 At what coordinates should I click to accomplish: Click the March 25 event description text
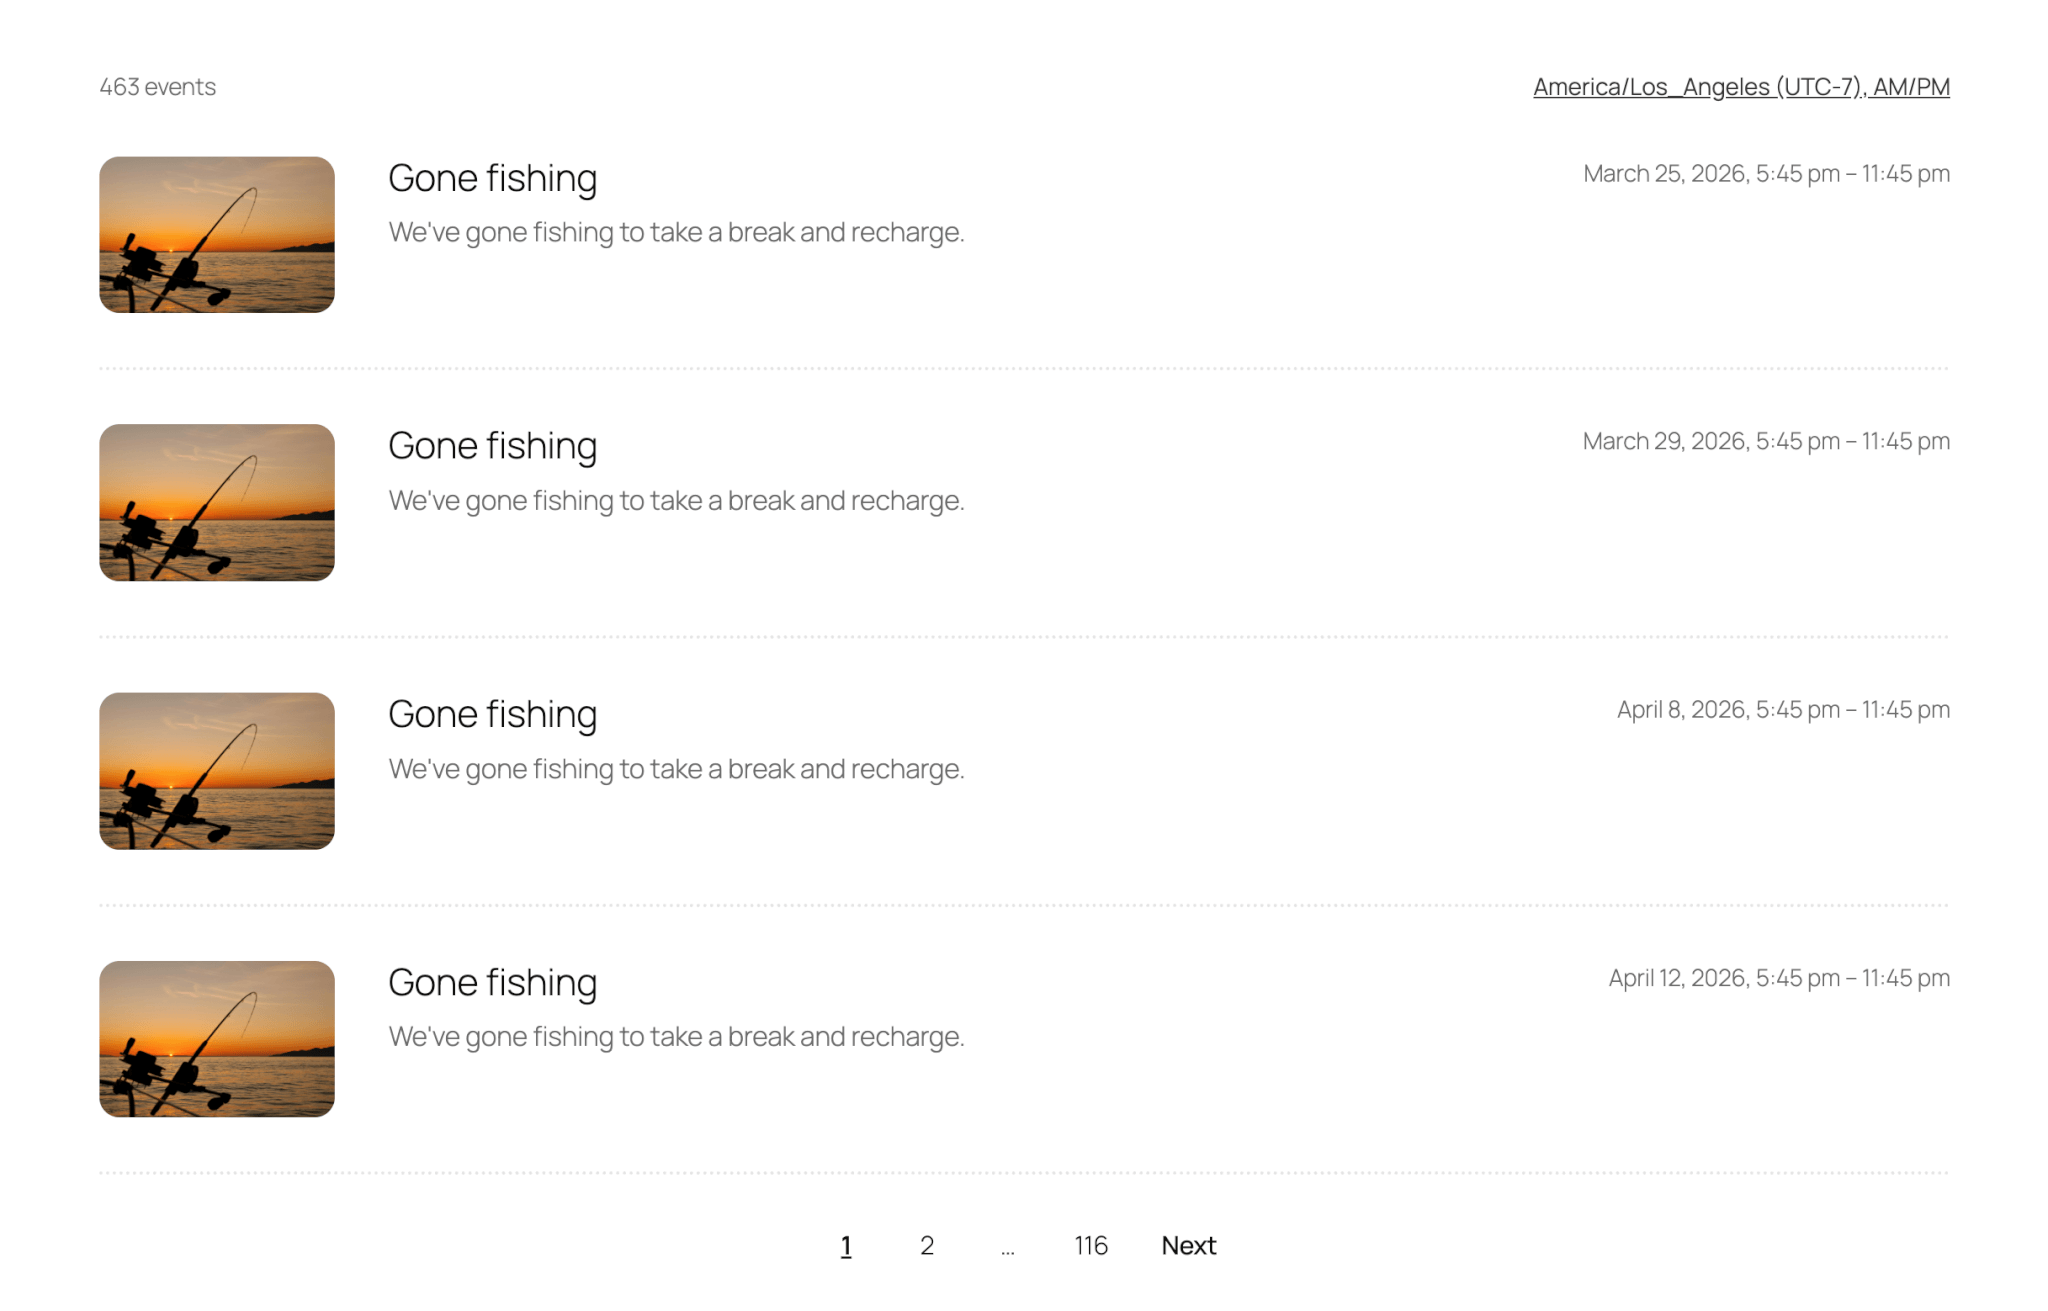676,233
